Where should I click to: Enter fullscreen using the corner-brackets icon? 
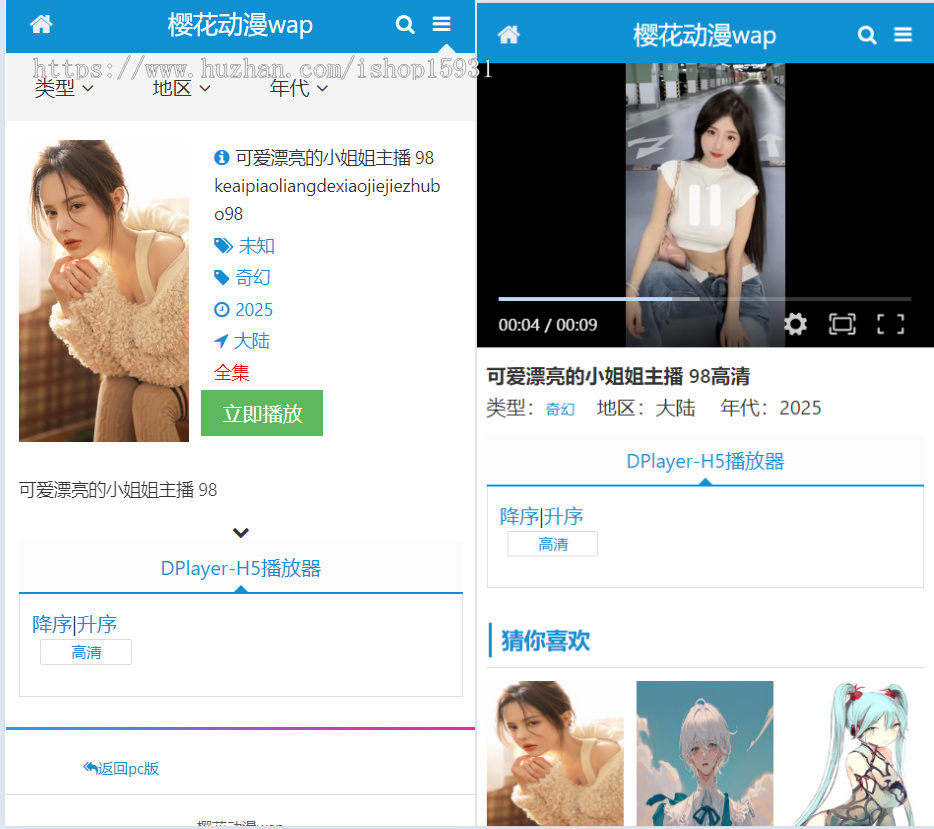[x=891, y=325]
